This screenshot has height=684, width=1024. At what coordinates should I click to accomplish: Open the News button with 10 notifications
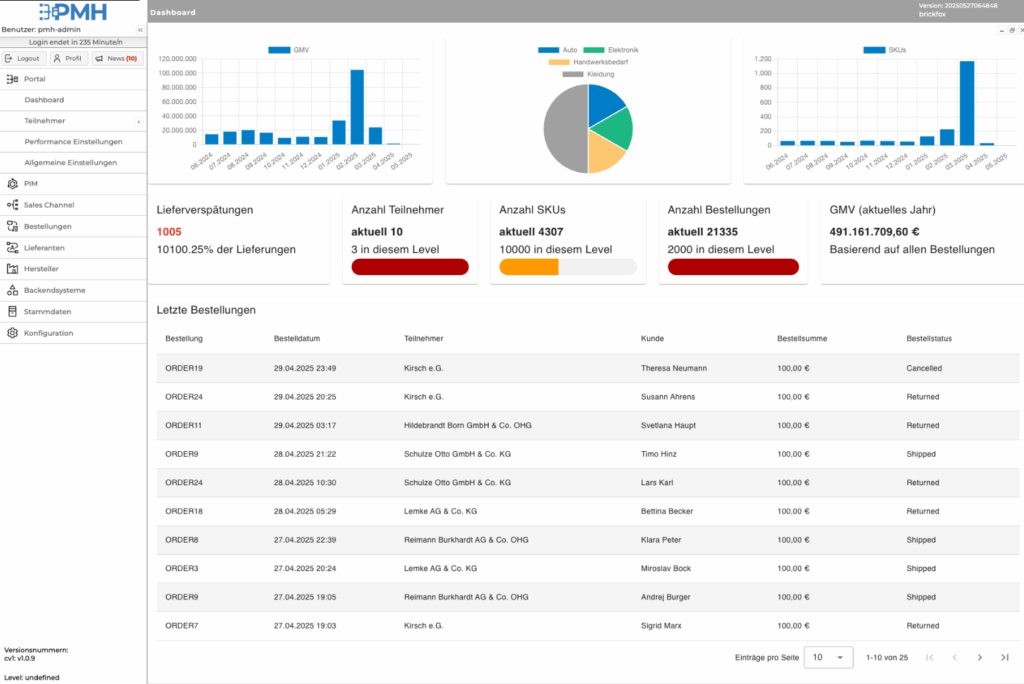coord(117,59)
